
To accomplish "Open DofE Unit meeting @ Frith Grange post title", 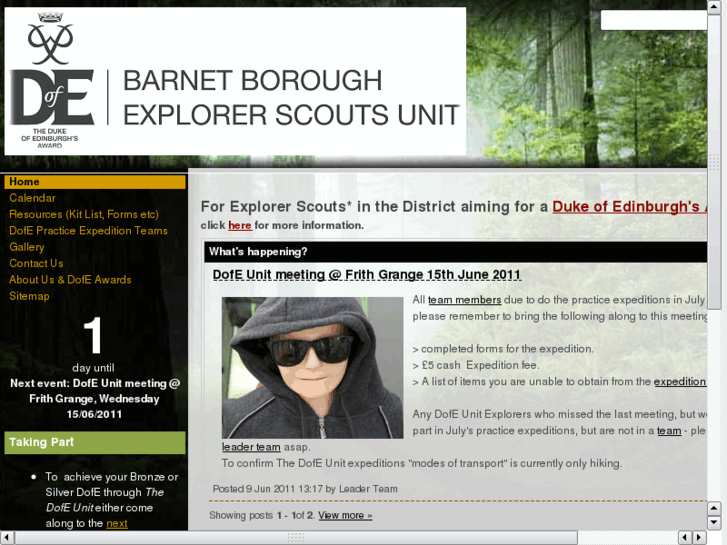I will click(367, 275).
